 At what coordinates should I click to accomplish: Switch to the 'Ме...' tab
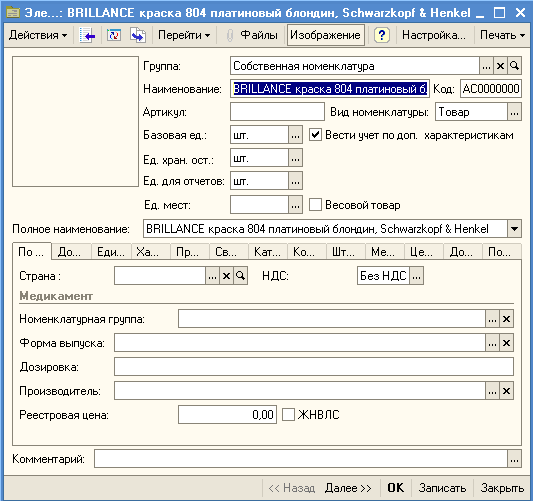click(x=384, y=252)
